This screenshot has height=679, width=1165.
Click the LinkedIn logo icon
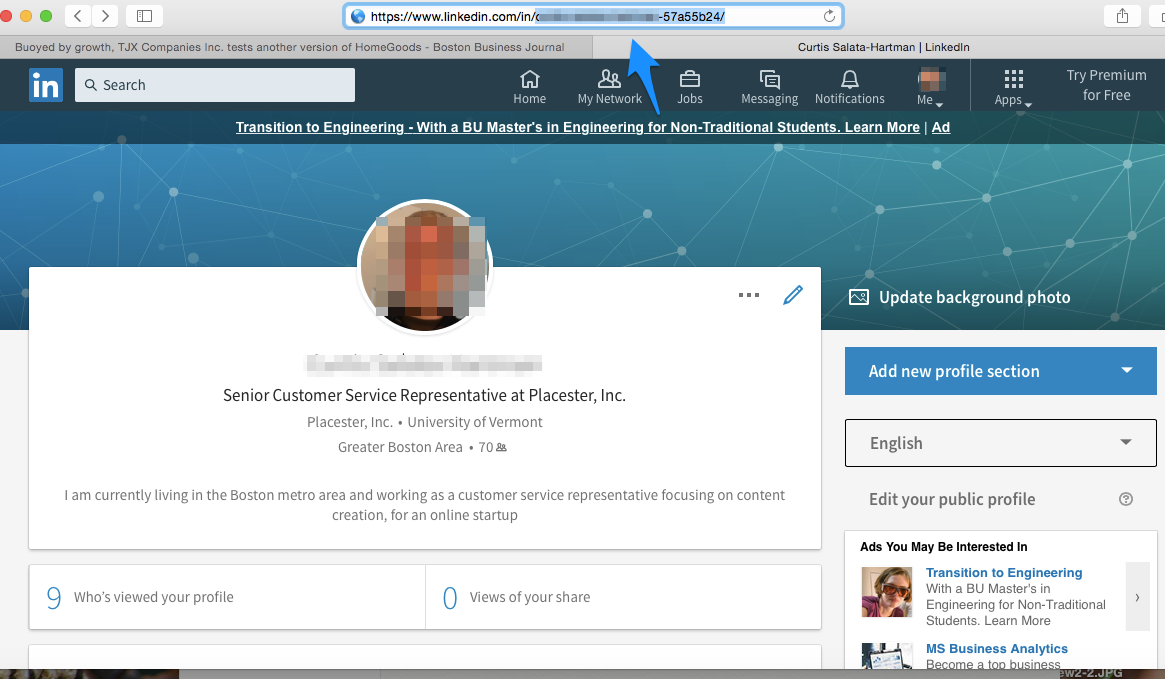[46, 85]
